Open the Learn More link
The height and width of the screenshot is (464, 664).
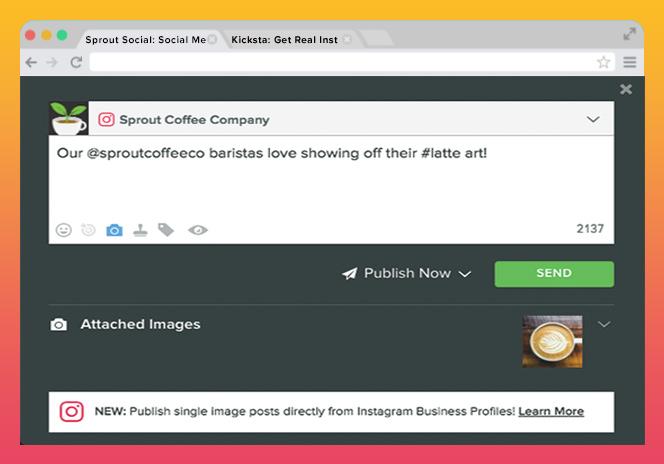coord(551,412)
